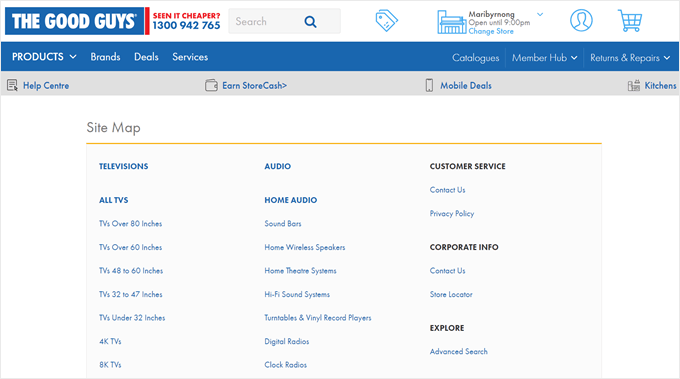Click the Kitchens icon

point(634,85)
